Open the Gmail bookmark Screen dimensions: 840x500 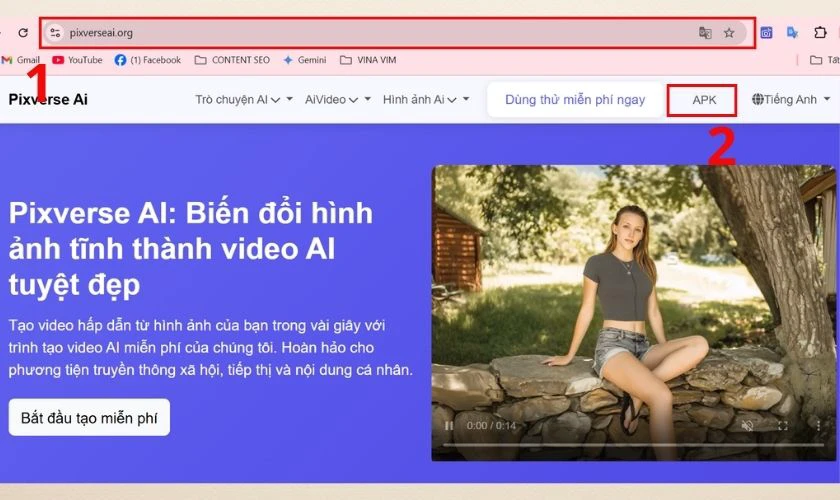tap(21, 60)
